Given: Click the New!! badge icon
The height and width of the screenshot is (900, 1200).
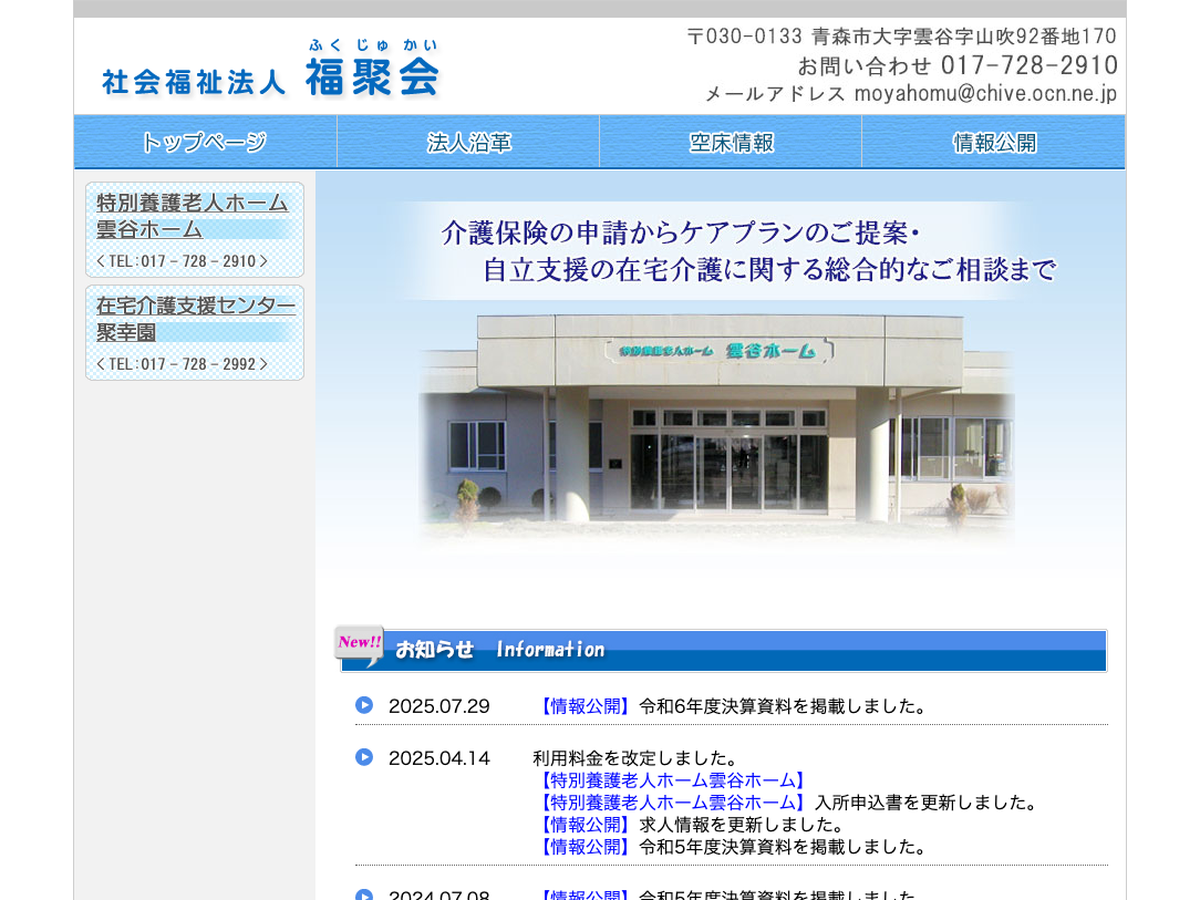Looking at the screenshot, I should click(x=359, y=643).
